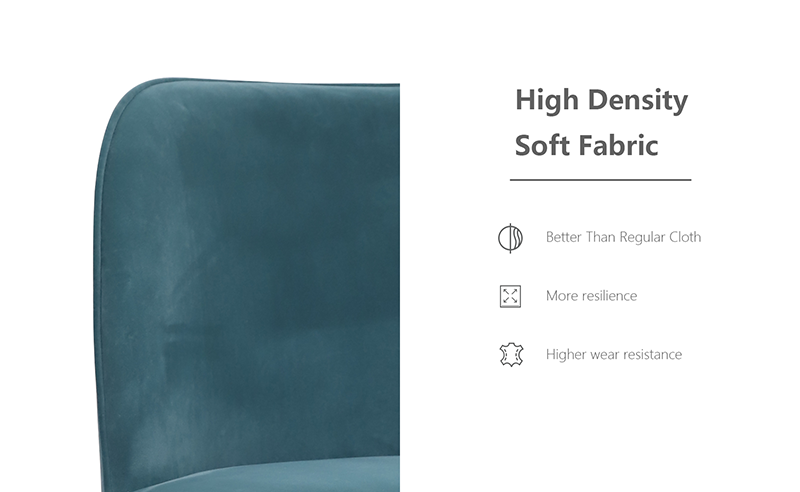This screenshot has width=800, height=492.
Task: Select the 'Better Than Regular Cloth' text
Action: pos(623,237)
